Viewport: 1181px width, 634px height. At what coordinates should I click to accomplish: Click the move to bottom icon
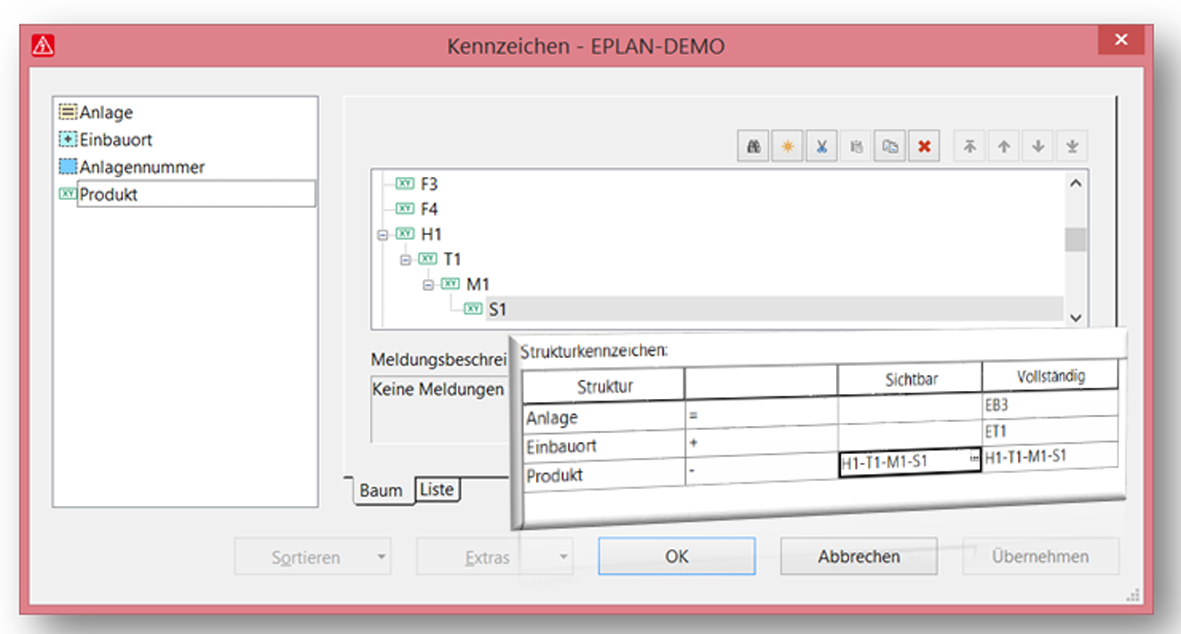pyautogui.click(x=1072, y=146)
